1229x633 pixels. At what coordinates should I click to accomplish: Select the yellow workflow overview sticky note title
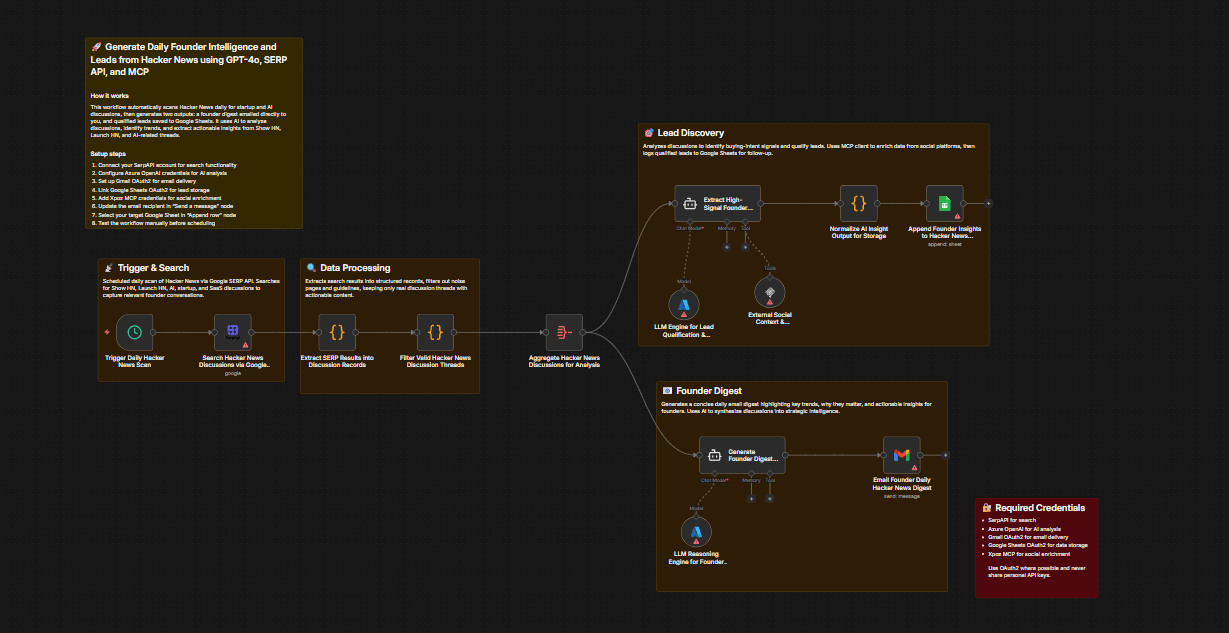tap(183, 59)
